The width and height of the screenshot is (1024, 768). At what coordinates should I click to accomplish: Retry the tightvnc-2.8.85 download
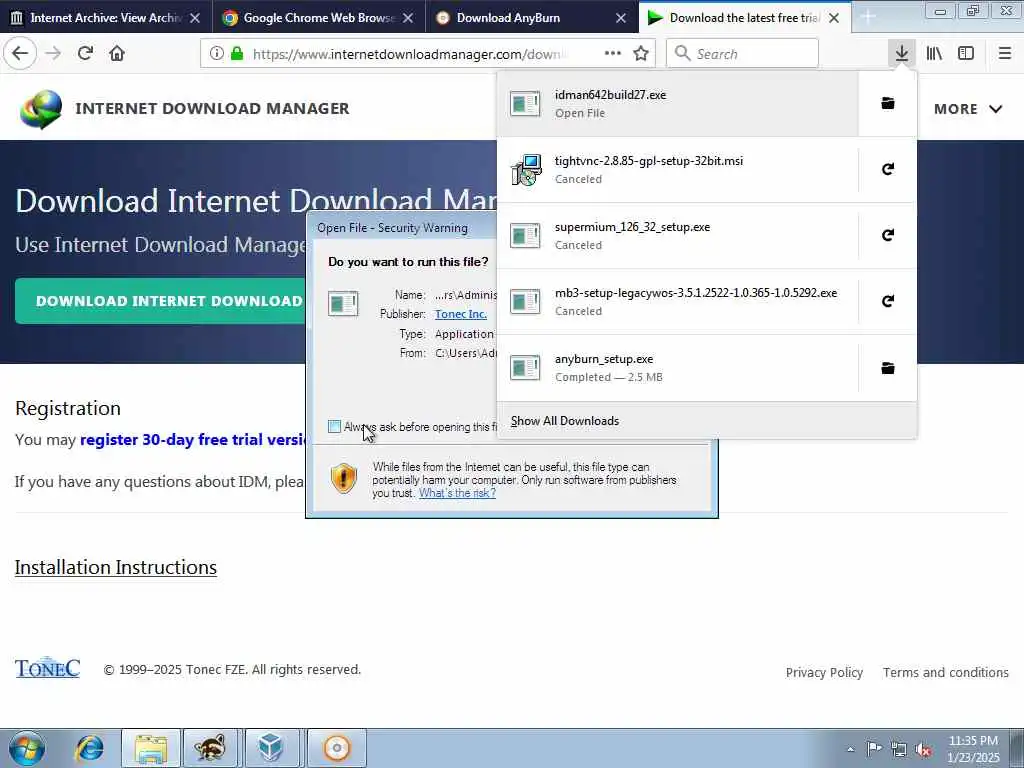888,169
